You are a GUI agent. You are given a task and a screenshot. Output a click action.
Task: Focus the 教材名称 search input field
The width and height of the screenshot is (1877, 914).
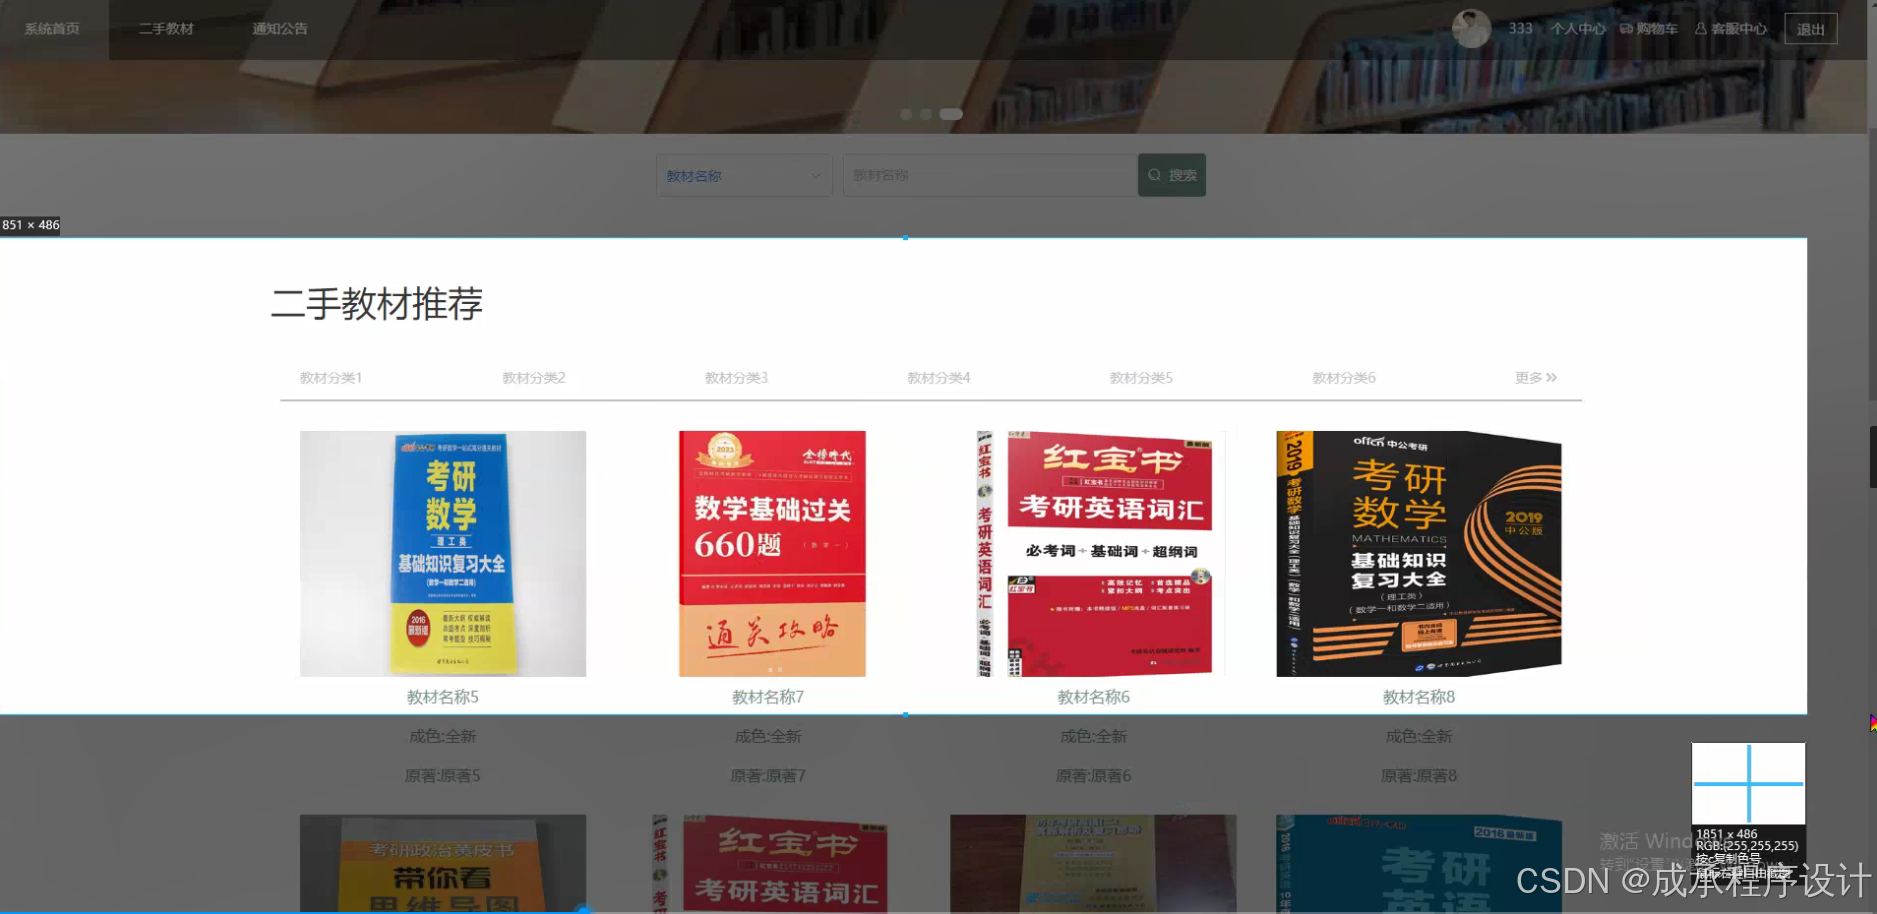pyautogui.click(x=990, y=175)
